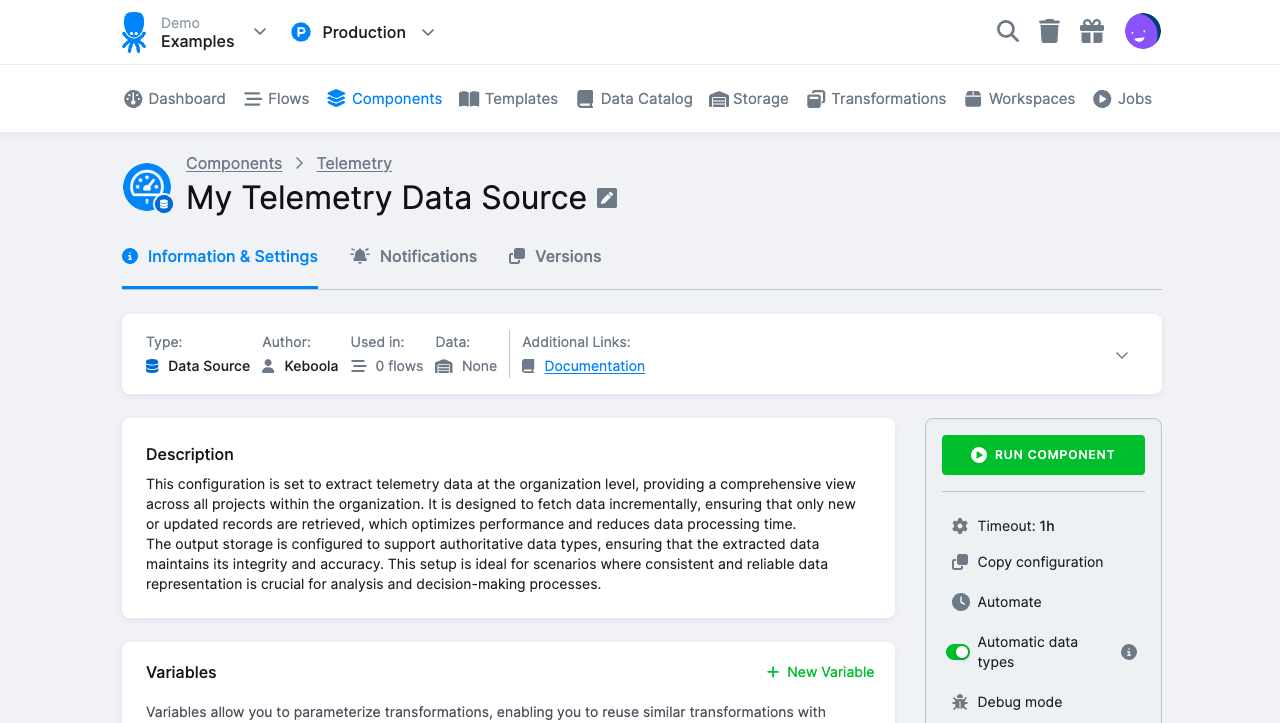Open the user avatar in the top right
The image size is (1280, 723).
click(1142, 31)
